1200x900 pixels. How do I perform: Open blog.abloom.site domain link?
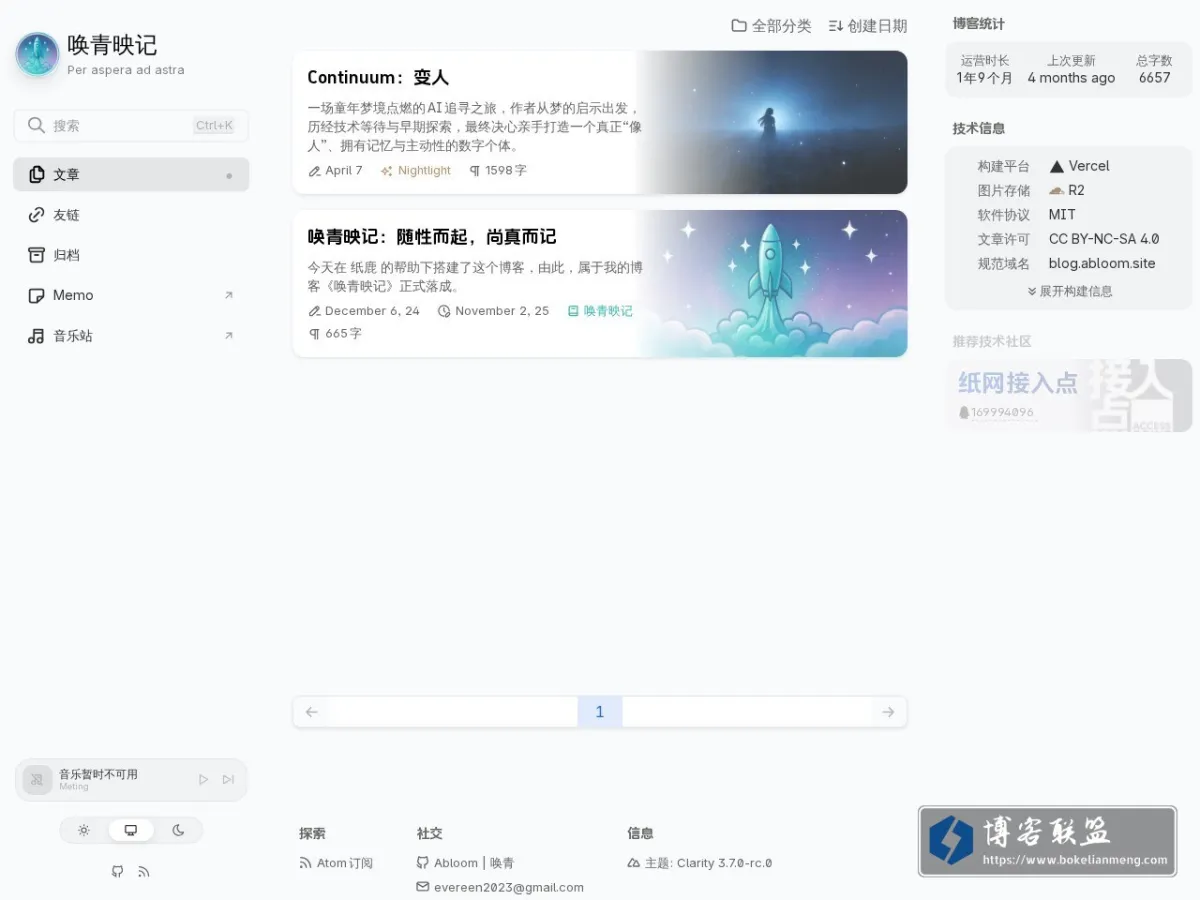pos(1102,263)
